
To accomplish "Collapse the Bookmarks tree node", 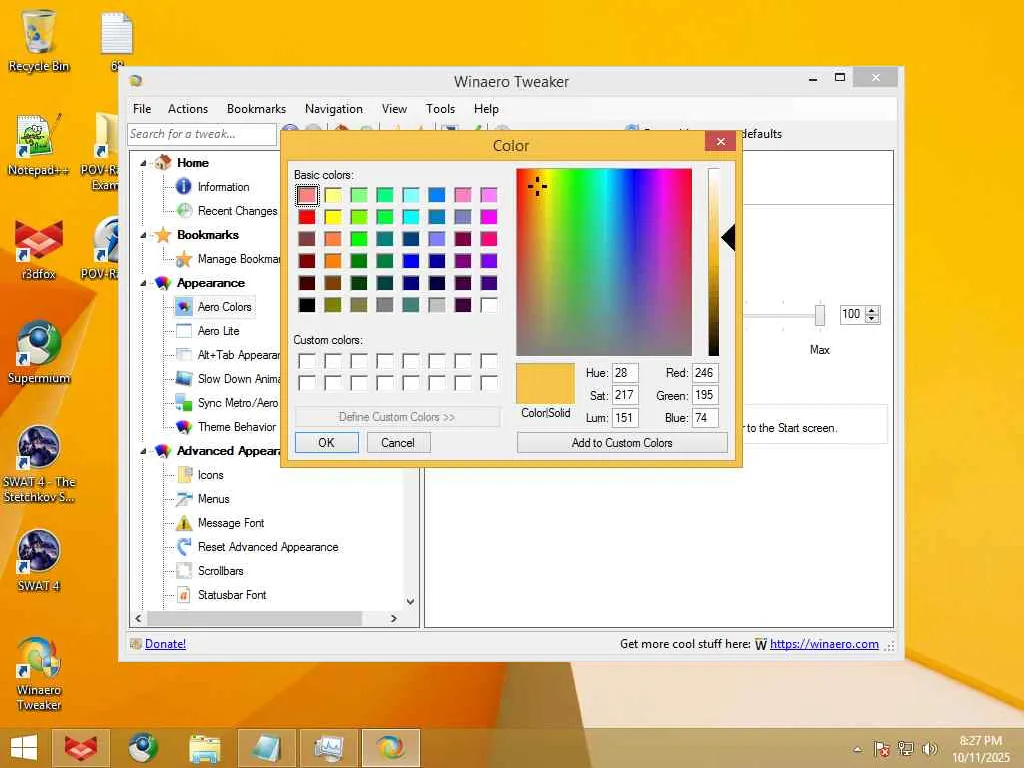I will pos(143,235).
